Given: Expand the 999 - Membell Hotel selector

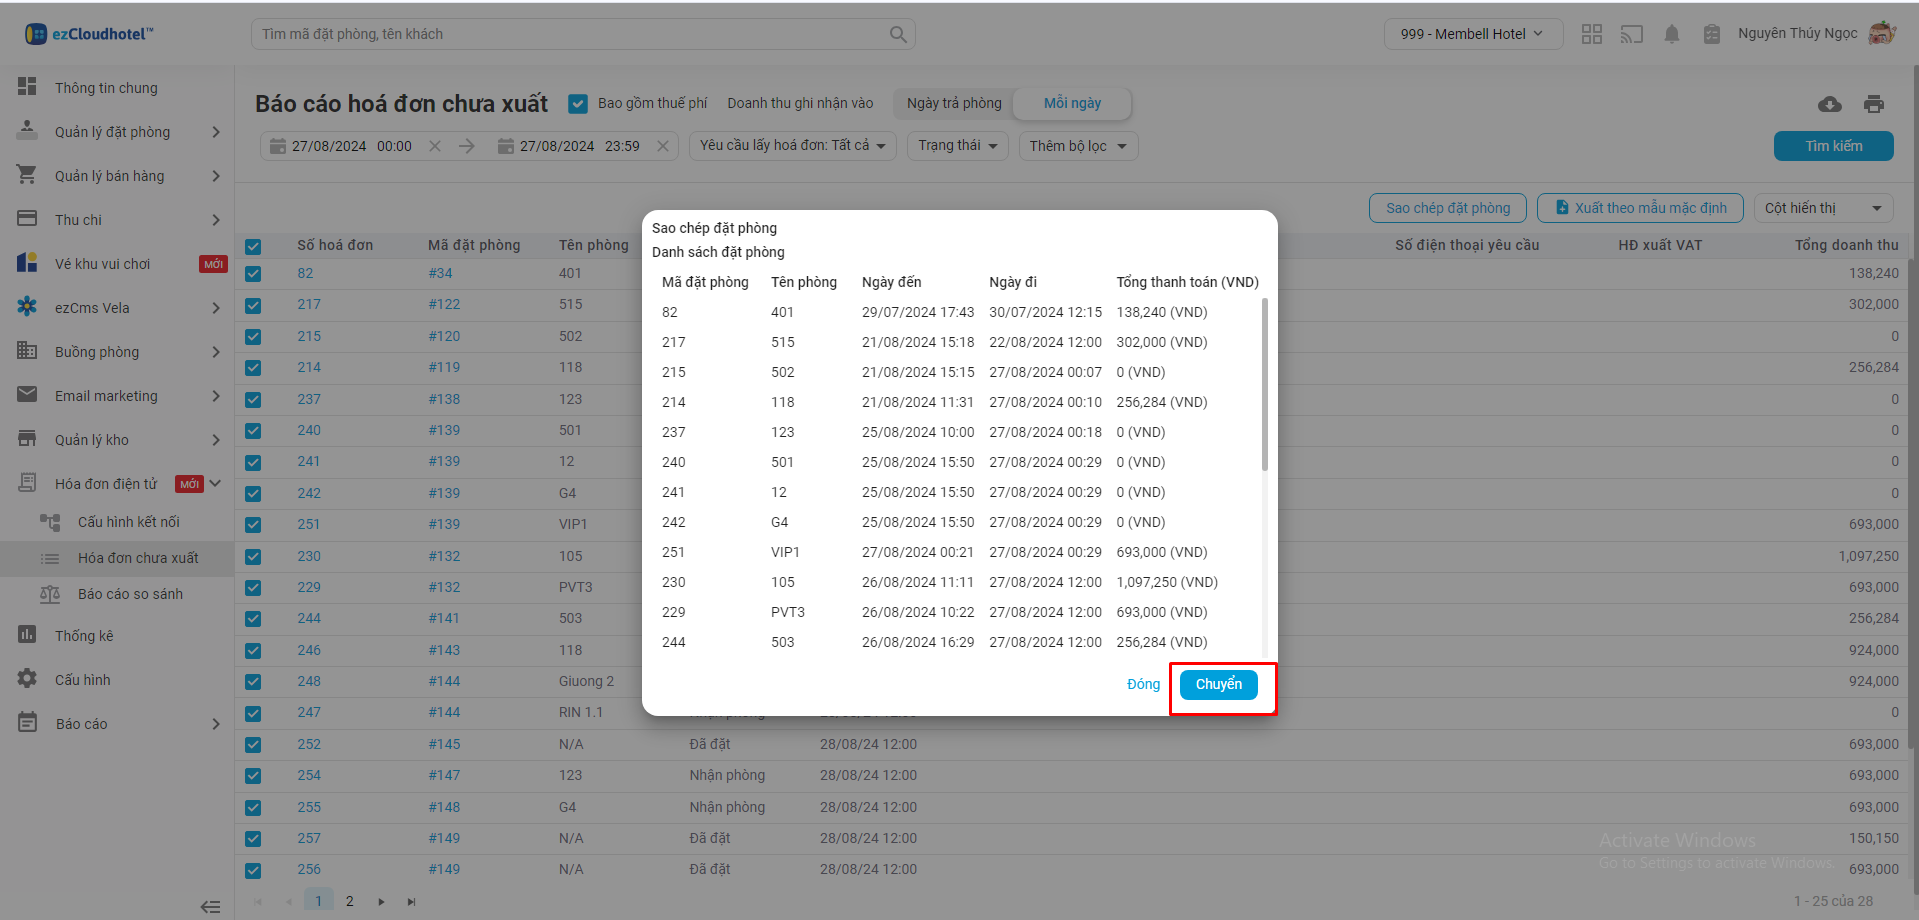Looking at the screenshot, I should tap(1471, 34).
